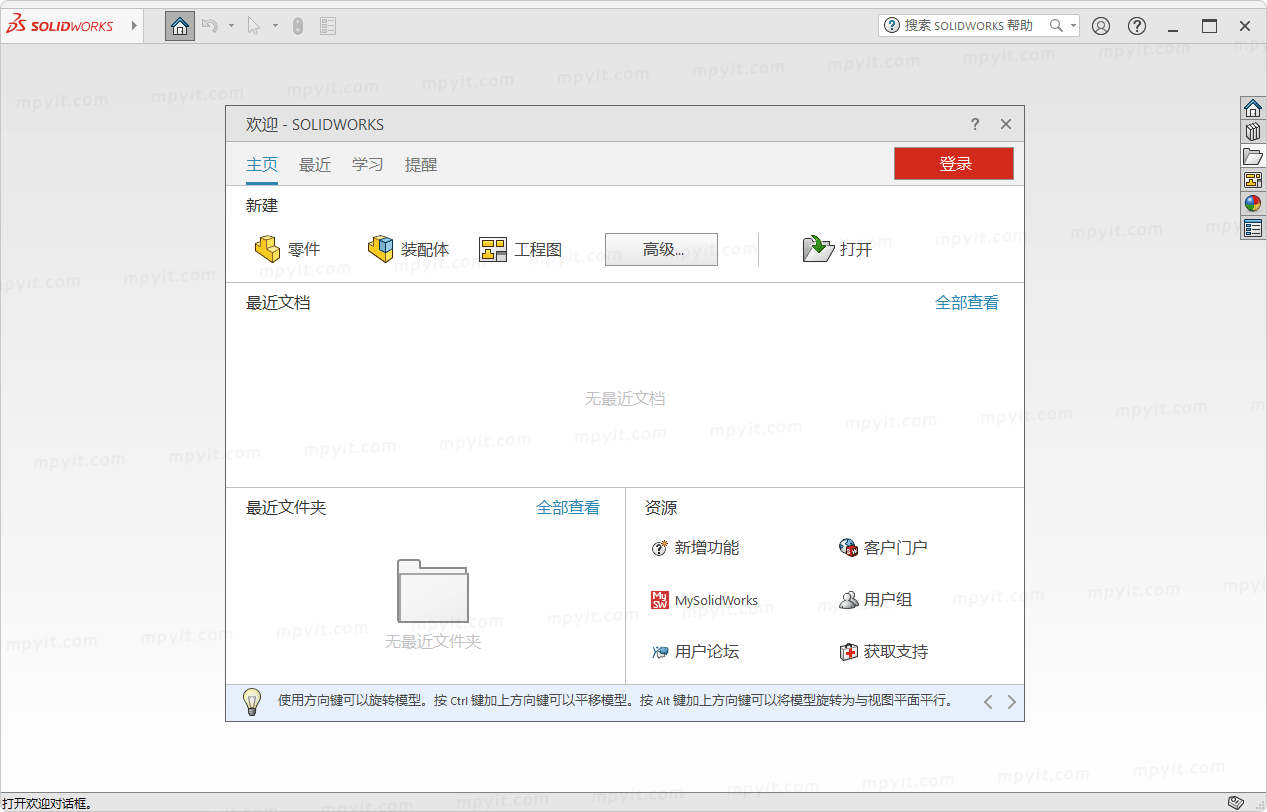Click the magnifier search icon

(x=1056, y=26)
